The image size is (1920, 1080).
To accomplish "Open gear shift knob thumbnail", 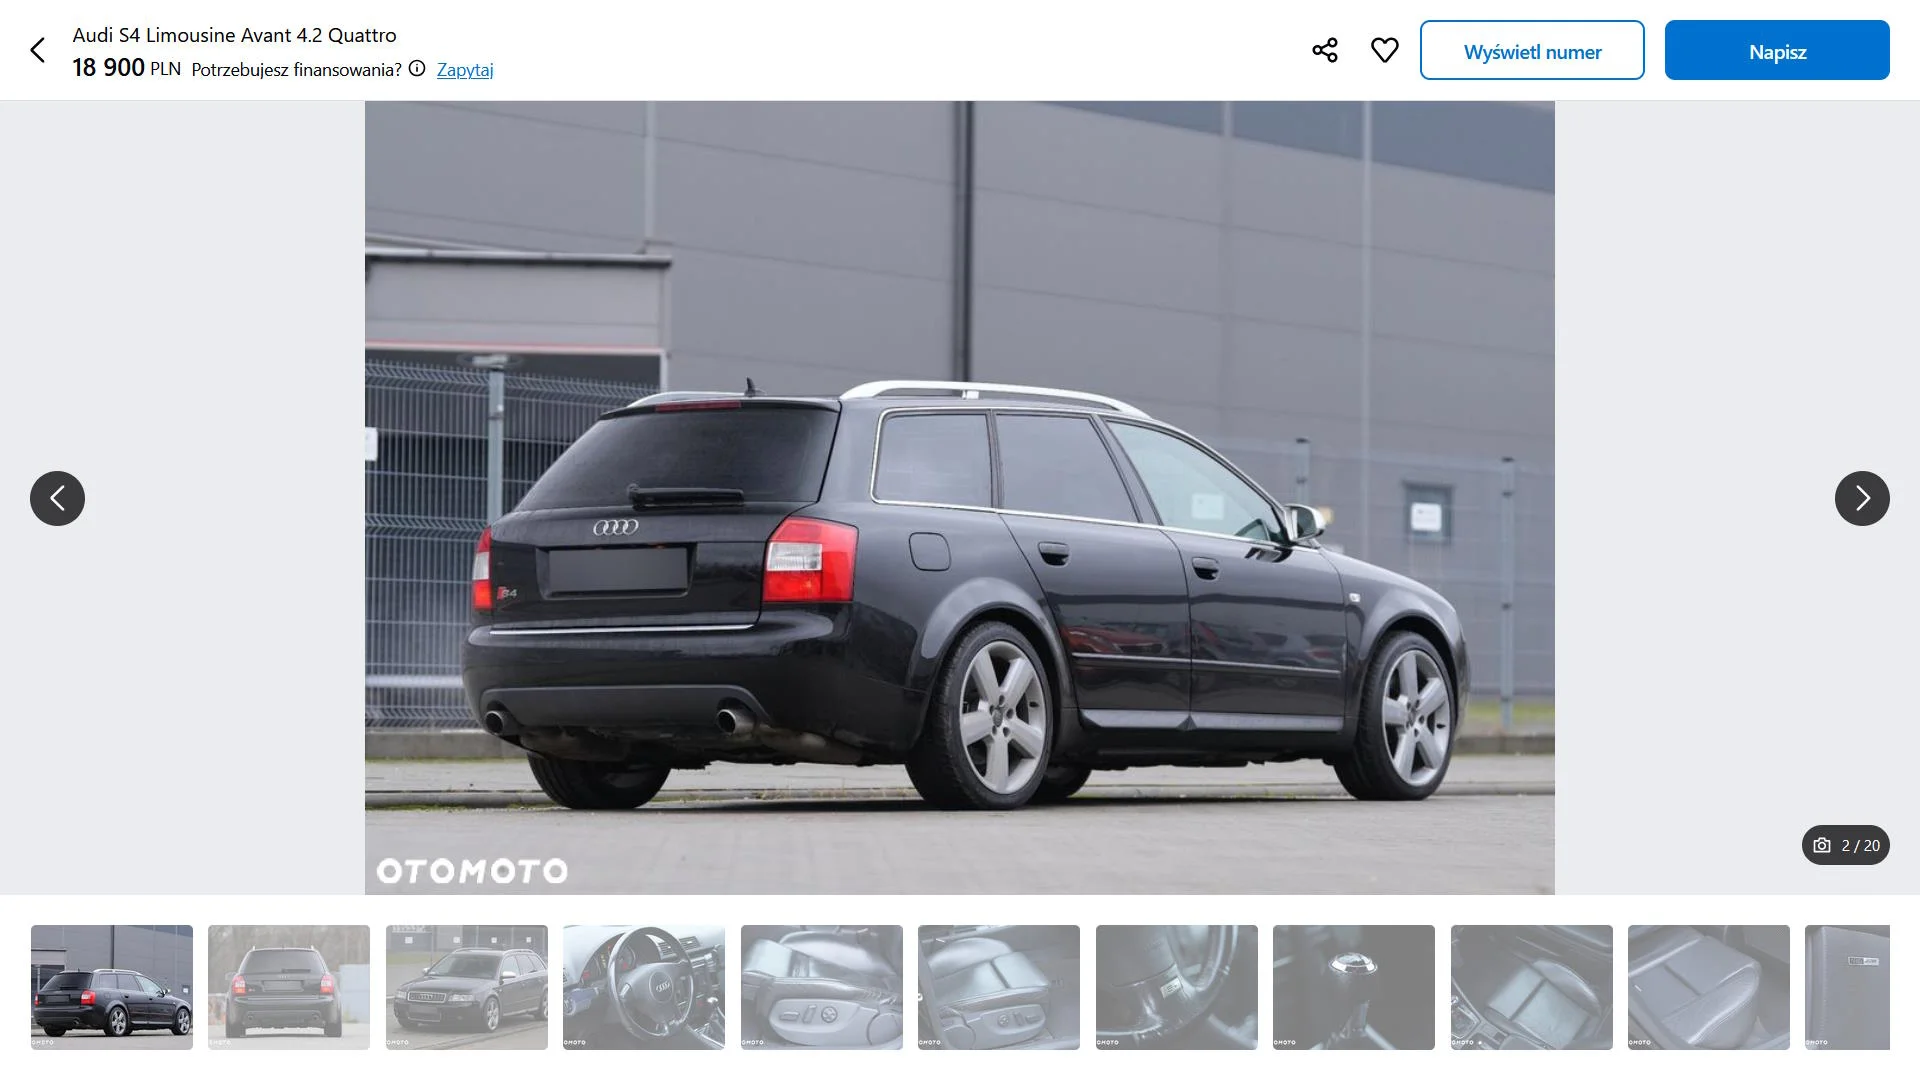I will [x=1354, y=987].
